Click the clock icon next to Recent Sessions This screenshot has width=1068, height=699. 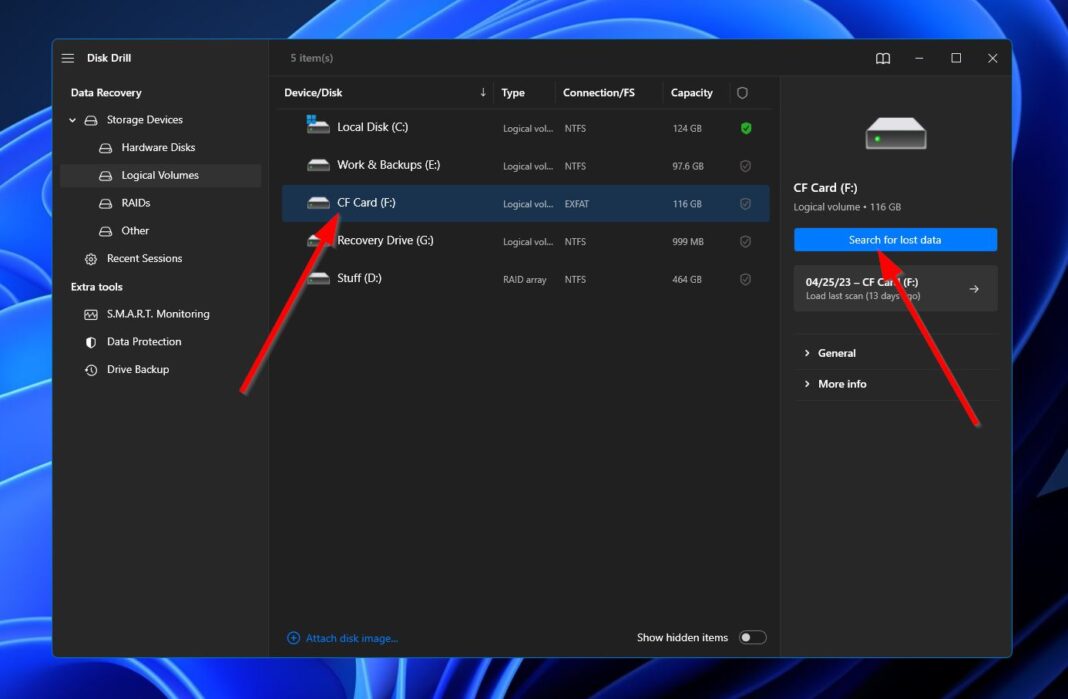click(89, 258)
